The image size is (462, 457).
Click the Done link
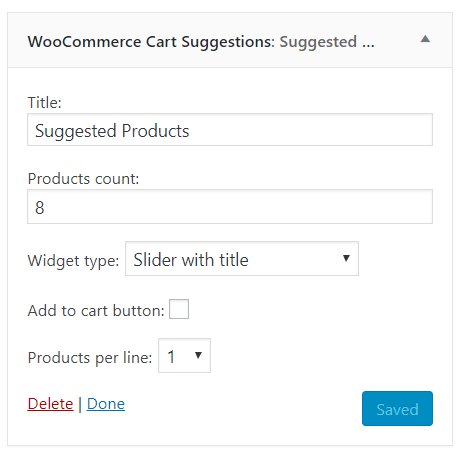[106, 404]
